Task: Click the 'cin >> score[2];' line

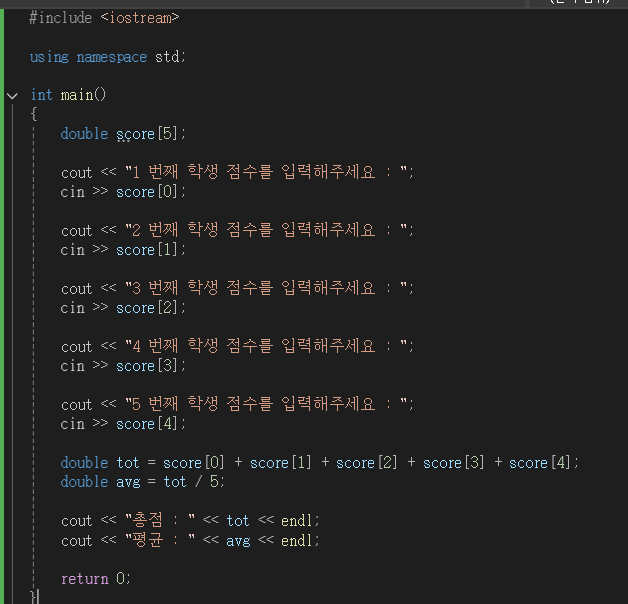Action: pyautogui.click(x=123, y=308)
